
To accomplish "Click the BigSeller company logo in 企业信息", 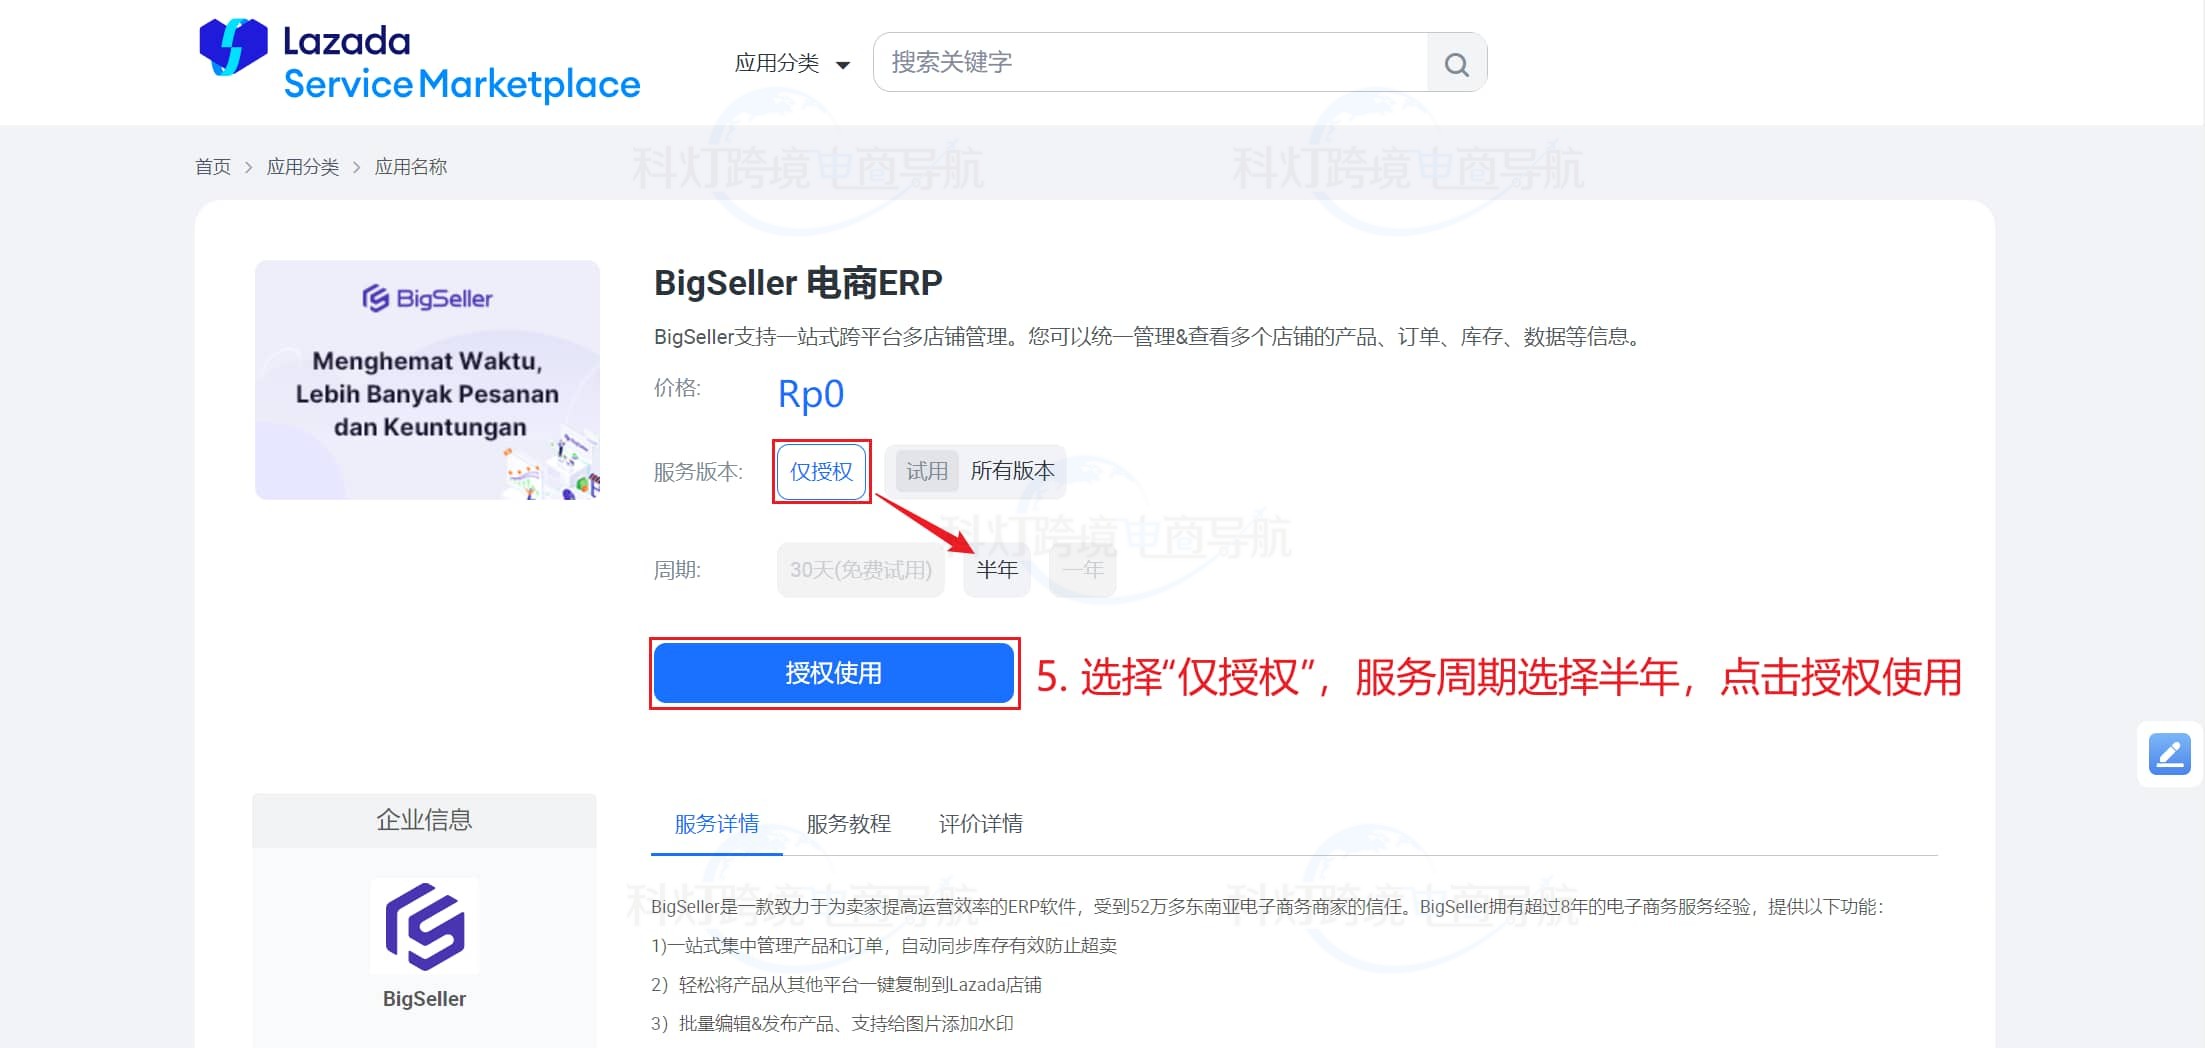I will [x=424, y=926].
